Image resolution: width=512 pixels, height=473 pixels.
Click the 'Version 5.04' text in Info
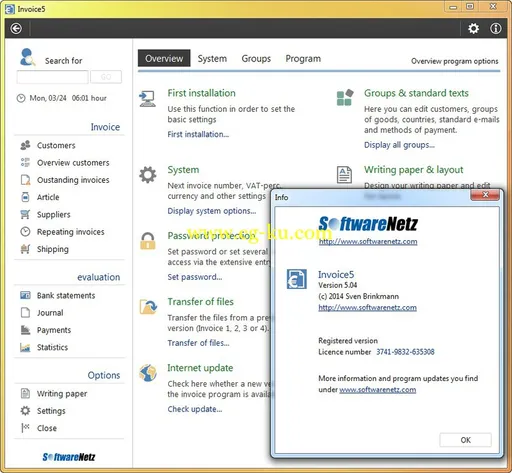tap(338, 285)
